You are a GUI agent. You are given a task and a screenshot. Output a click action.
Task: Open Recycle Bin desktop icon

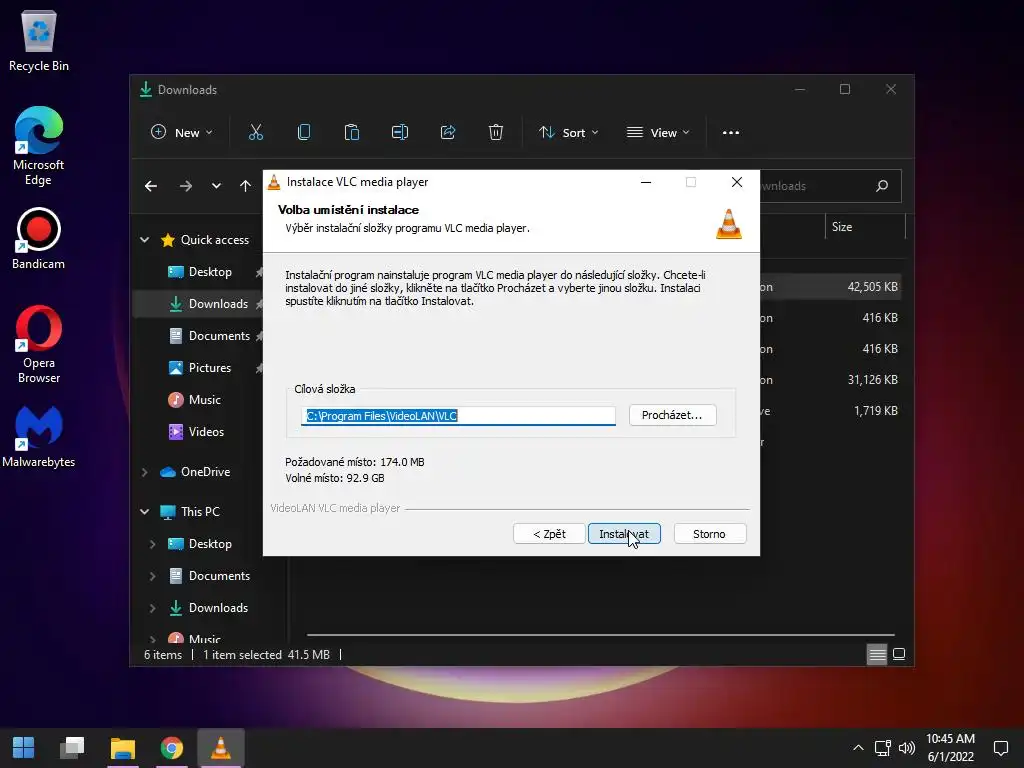click(x=39, y=41)
